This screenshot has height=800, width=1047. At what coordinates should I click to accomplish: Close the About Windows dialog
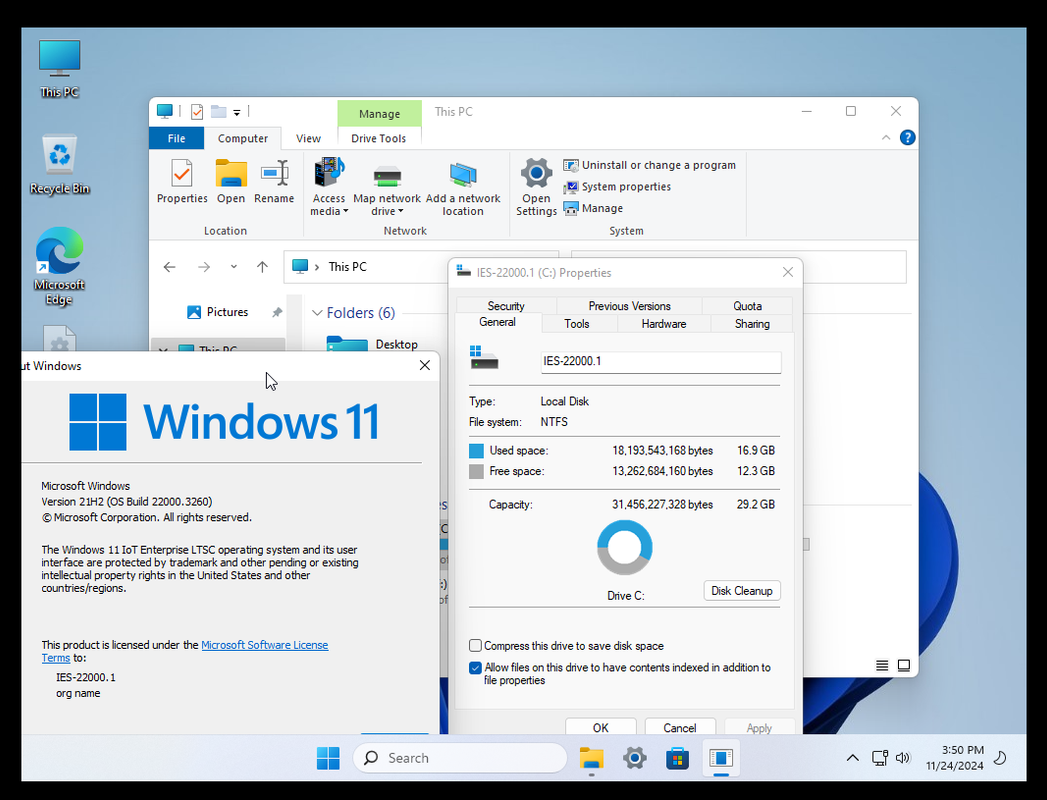425,365
